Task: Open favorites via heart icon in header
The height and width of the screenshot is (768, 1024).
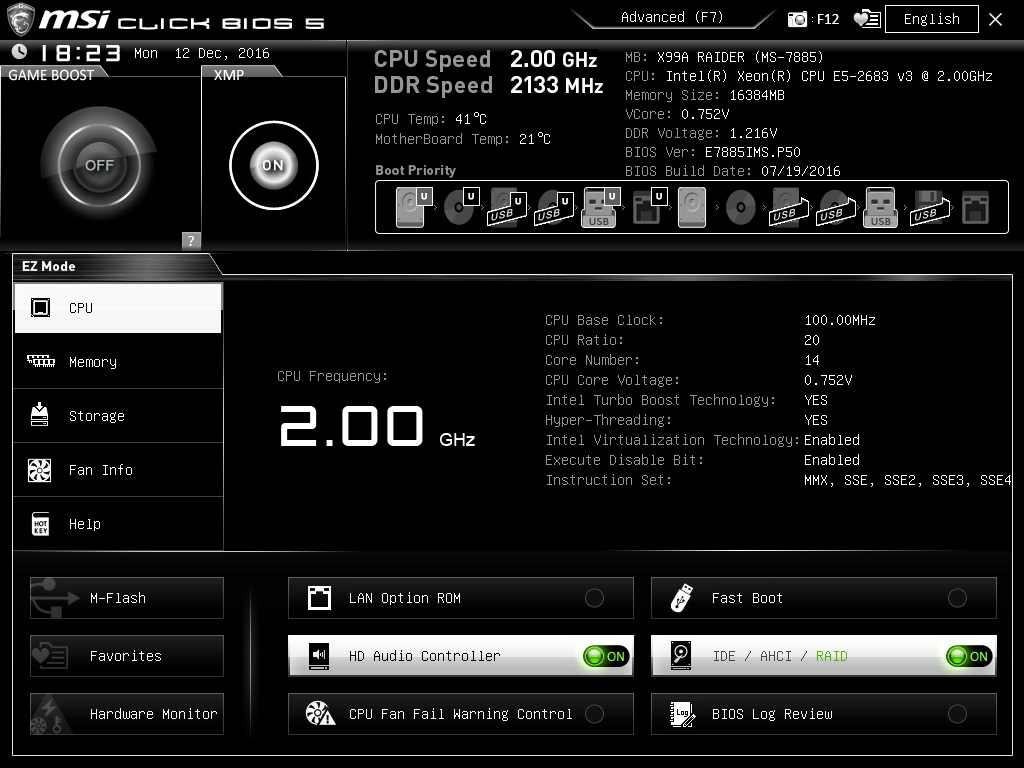Action: coord(867,19)
